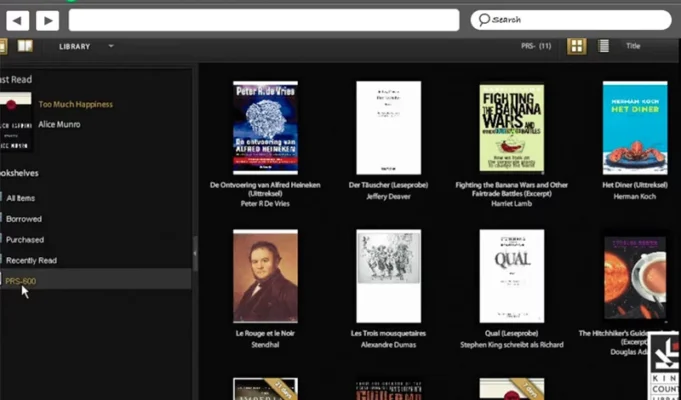Switch to thumbnail grid view
681x400 pixels.
click(577, 46)
